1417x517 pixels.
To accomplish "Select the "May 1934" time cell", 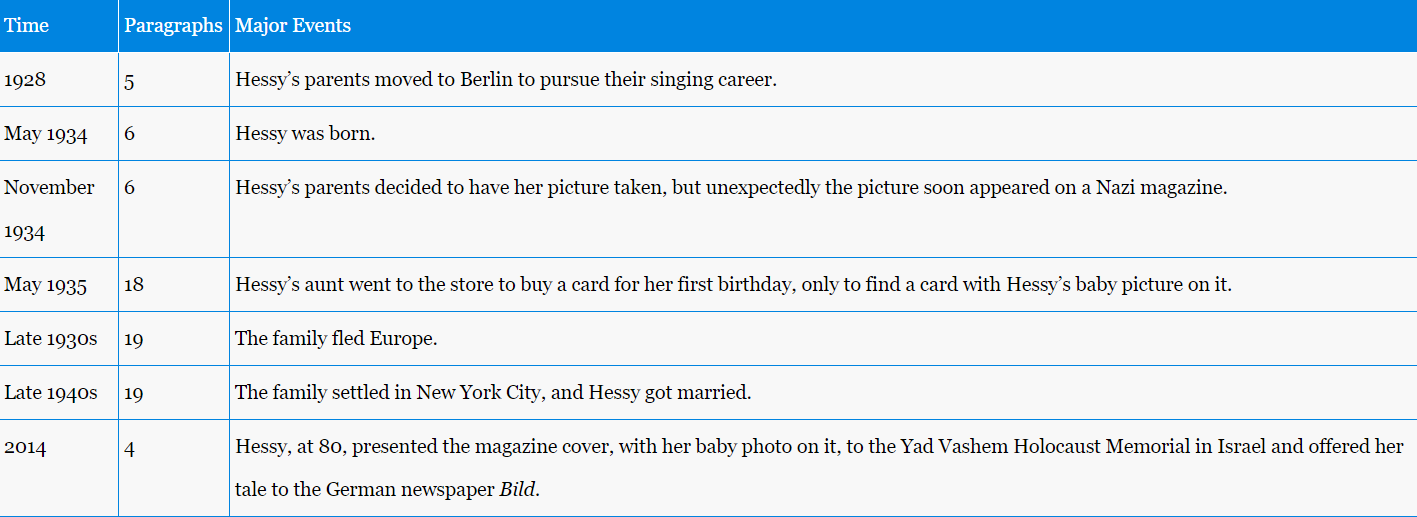I will click(46, 134).
